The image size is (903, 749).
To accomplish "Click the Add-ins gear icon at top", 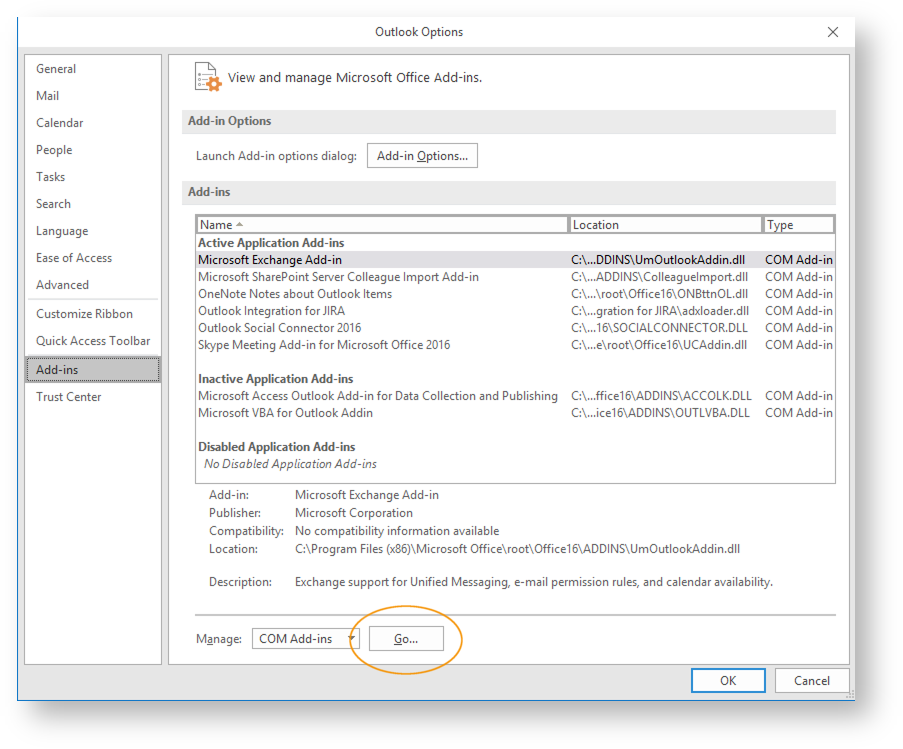I will pyautogui.click(x=207, y=76).
